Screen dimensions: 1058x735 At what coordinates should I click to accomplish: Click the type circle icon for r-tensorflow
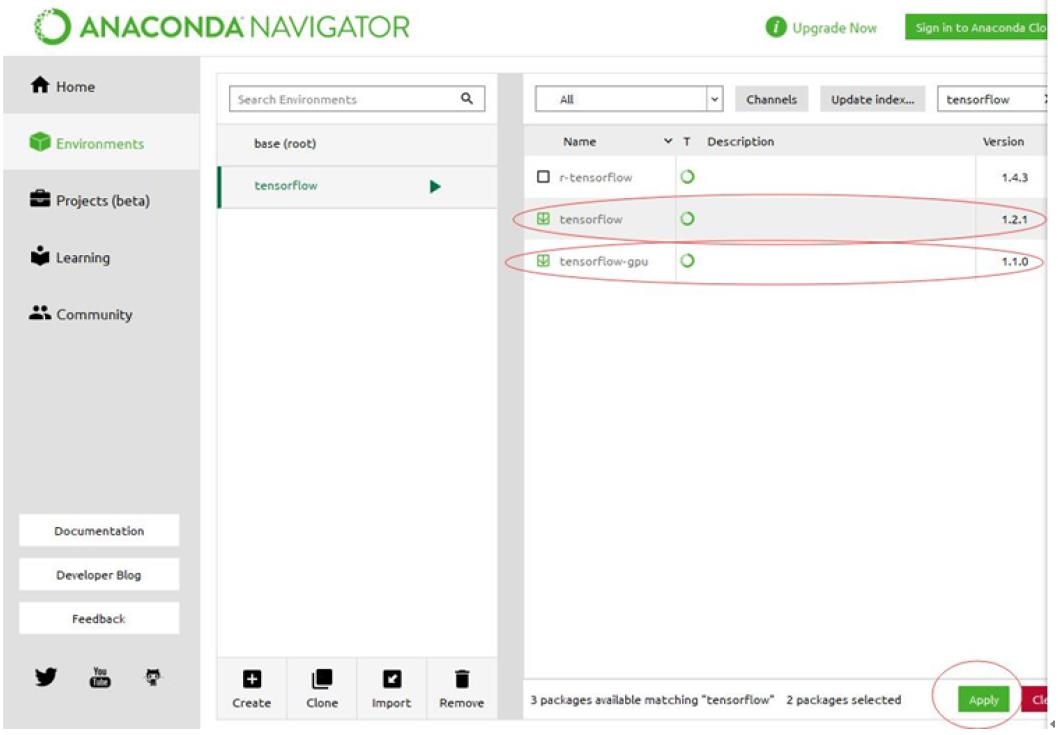pos(687,177)
